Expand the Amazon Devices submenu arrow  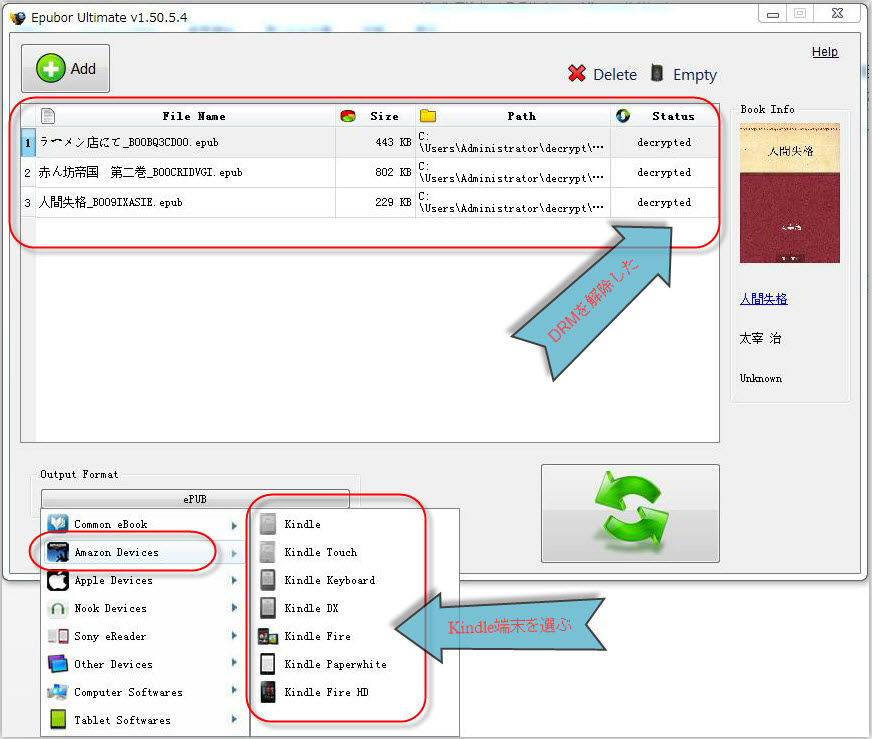tap(234, 553)
